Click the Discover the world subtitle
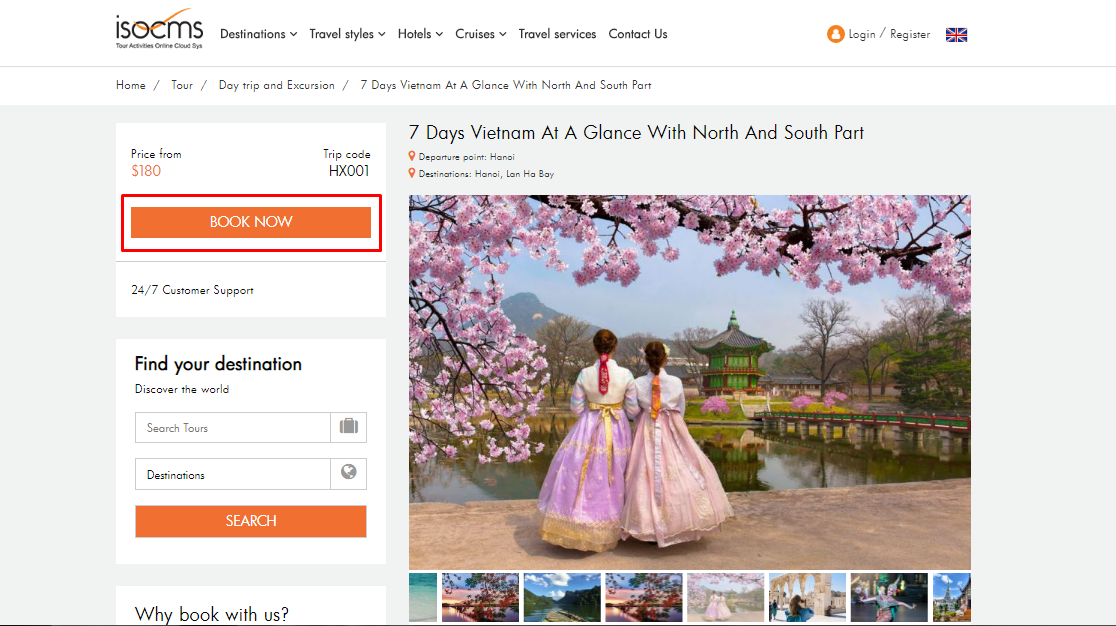Image resolution: width=1116 pixels, height=626 pixels. pyautogui.click(x=182, y=389)
